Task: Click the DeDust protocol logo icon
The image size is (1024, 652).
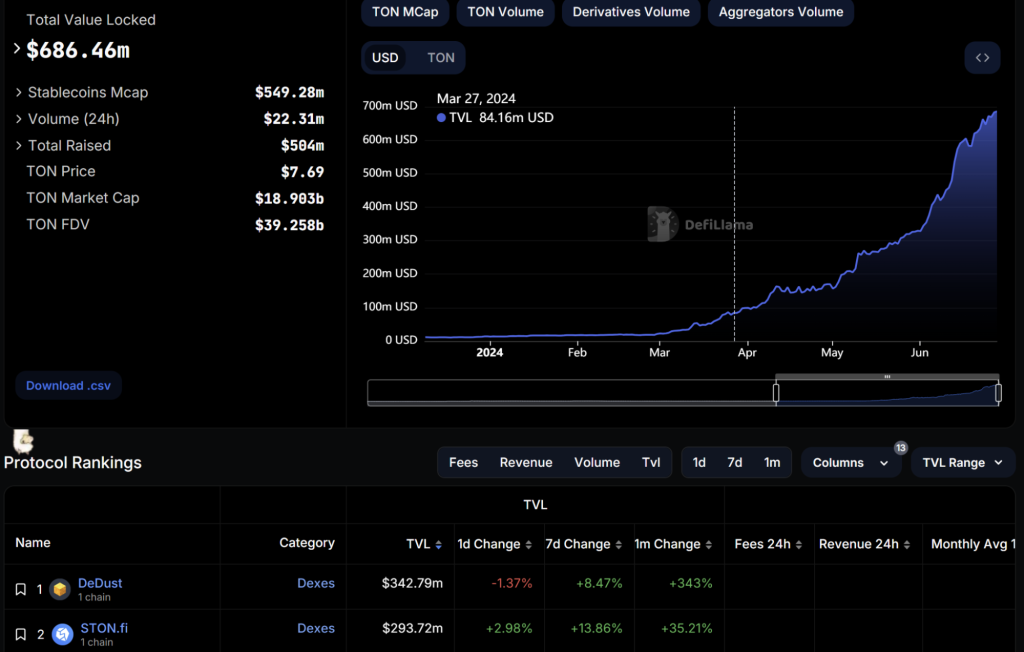Action: click(x=60, y=590)
